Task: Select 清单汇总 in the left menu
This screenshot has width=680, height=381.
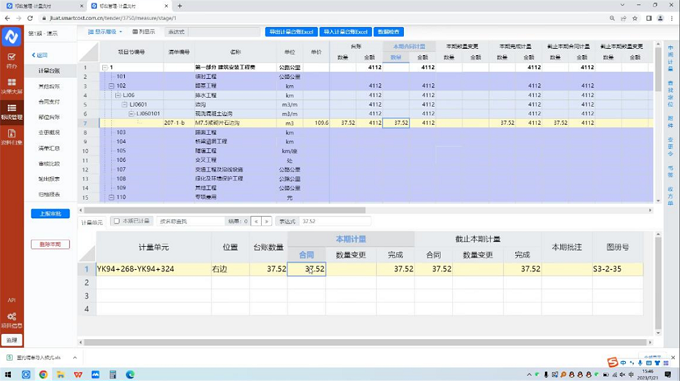Action: pyautogui.click(x=49, y=148)
